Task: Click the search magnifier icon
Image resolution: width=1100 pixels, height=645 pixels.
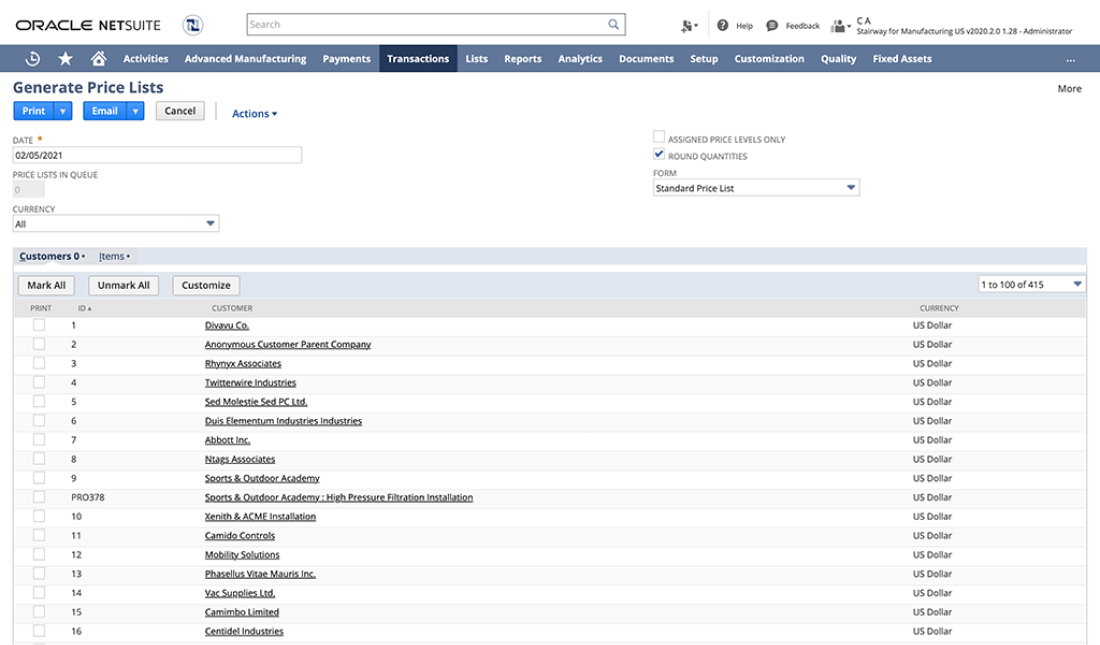Action: click(x=613, y=25)
